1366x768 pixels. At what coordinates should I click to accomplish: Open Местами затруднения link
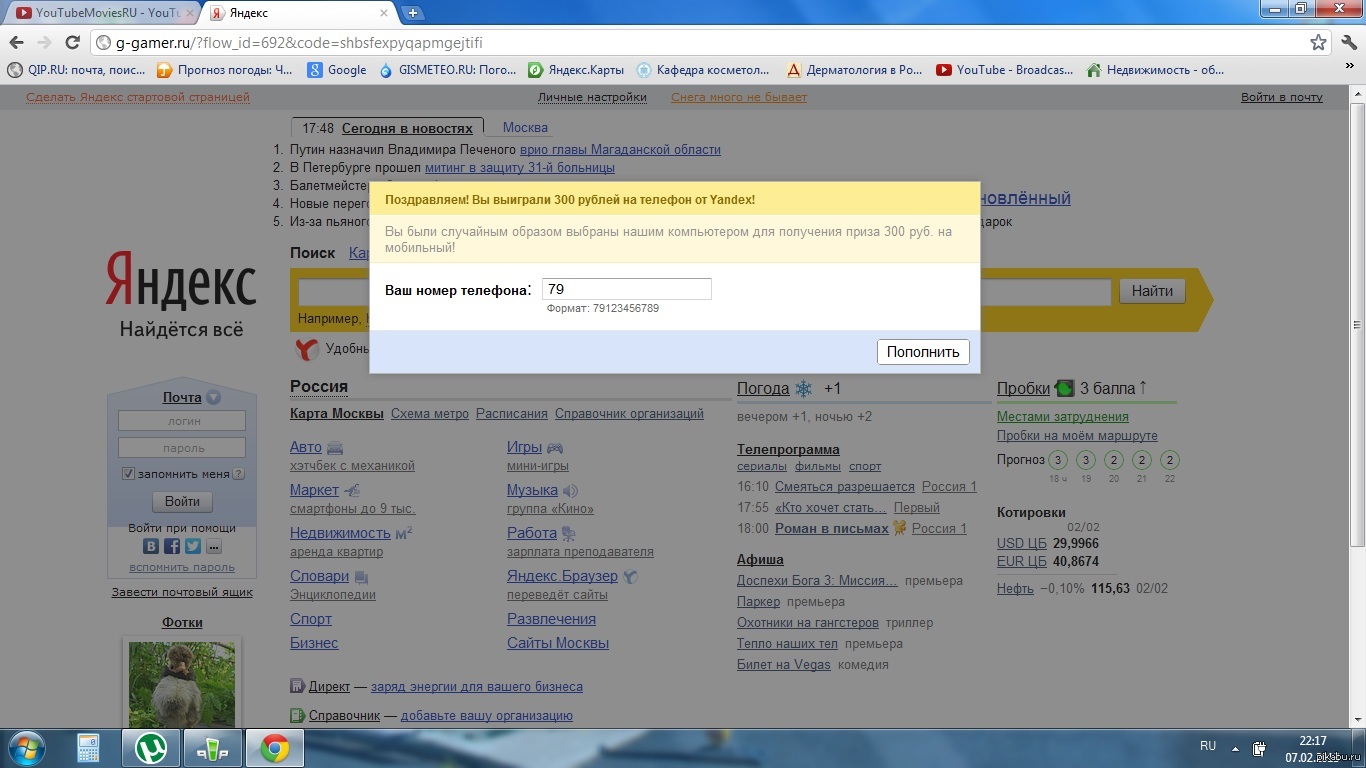pyautogui.click(x=1063, y=416)
